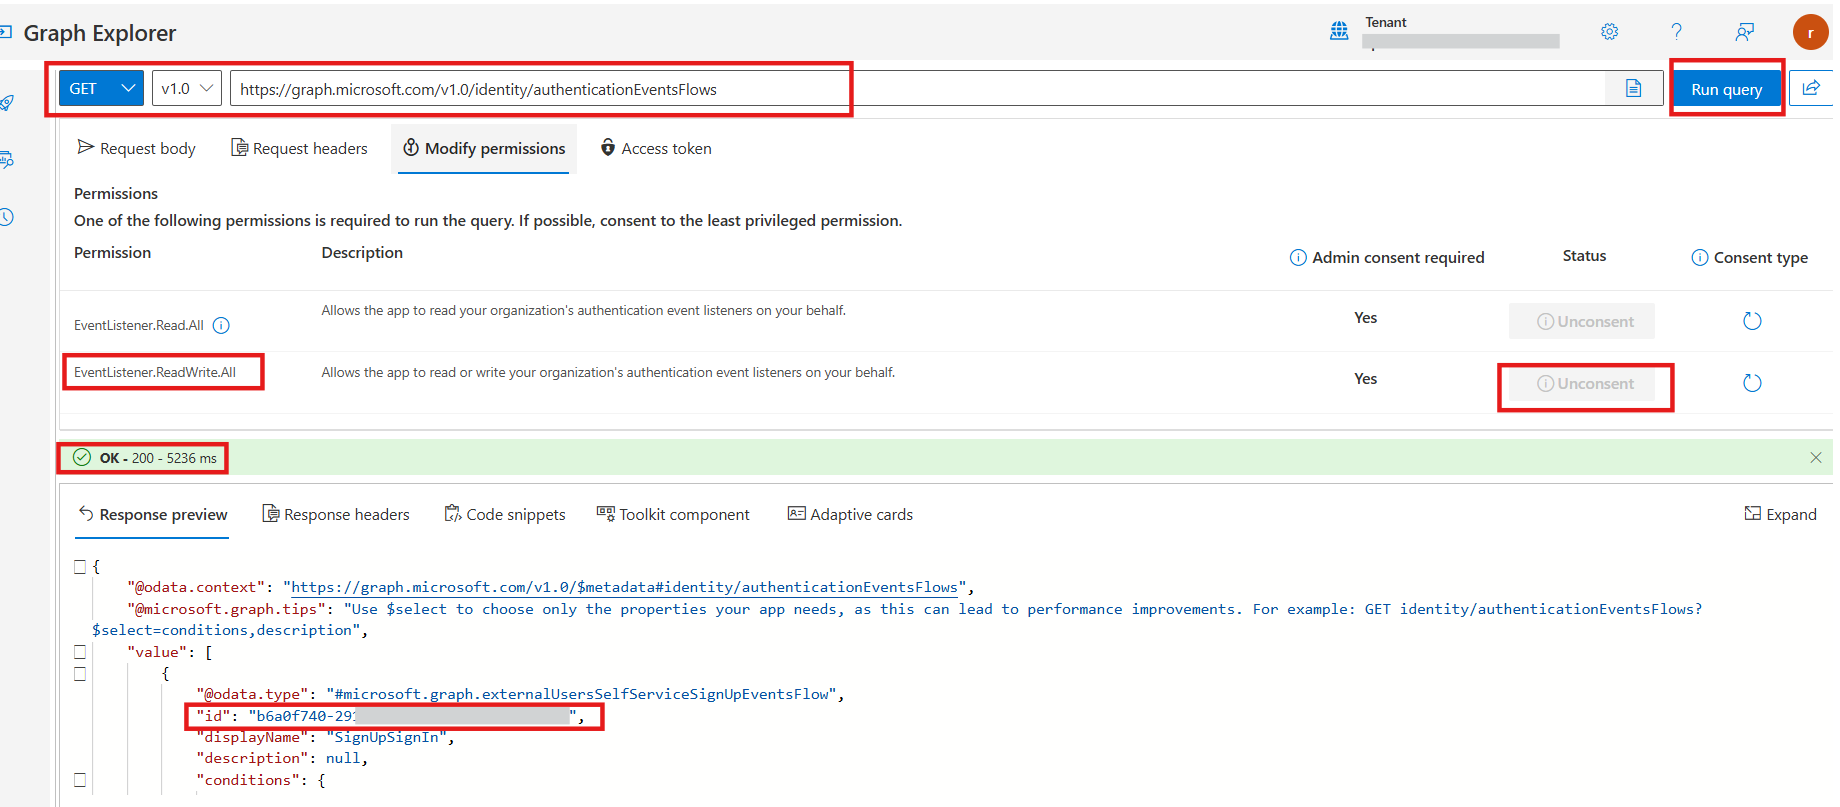The width and height of the screenshot is (1840, 807).
Task: Click the Description column header
Action: point(362,252)
